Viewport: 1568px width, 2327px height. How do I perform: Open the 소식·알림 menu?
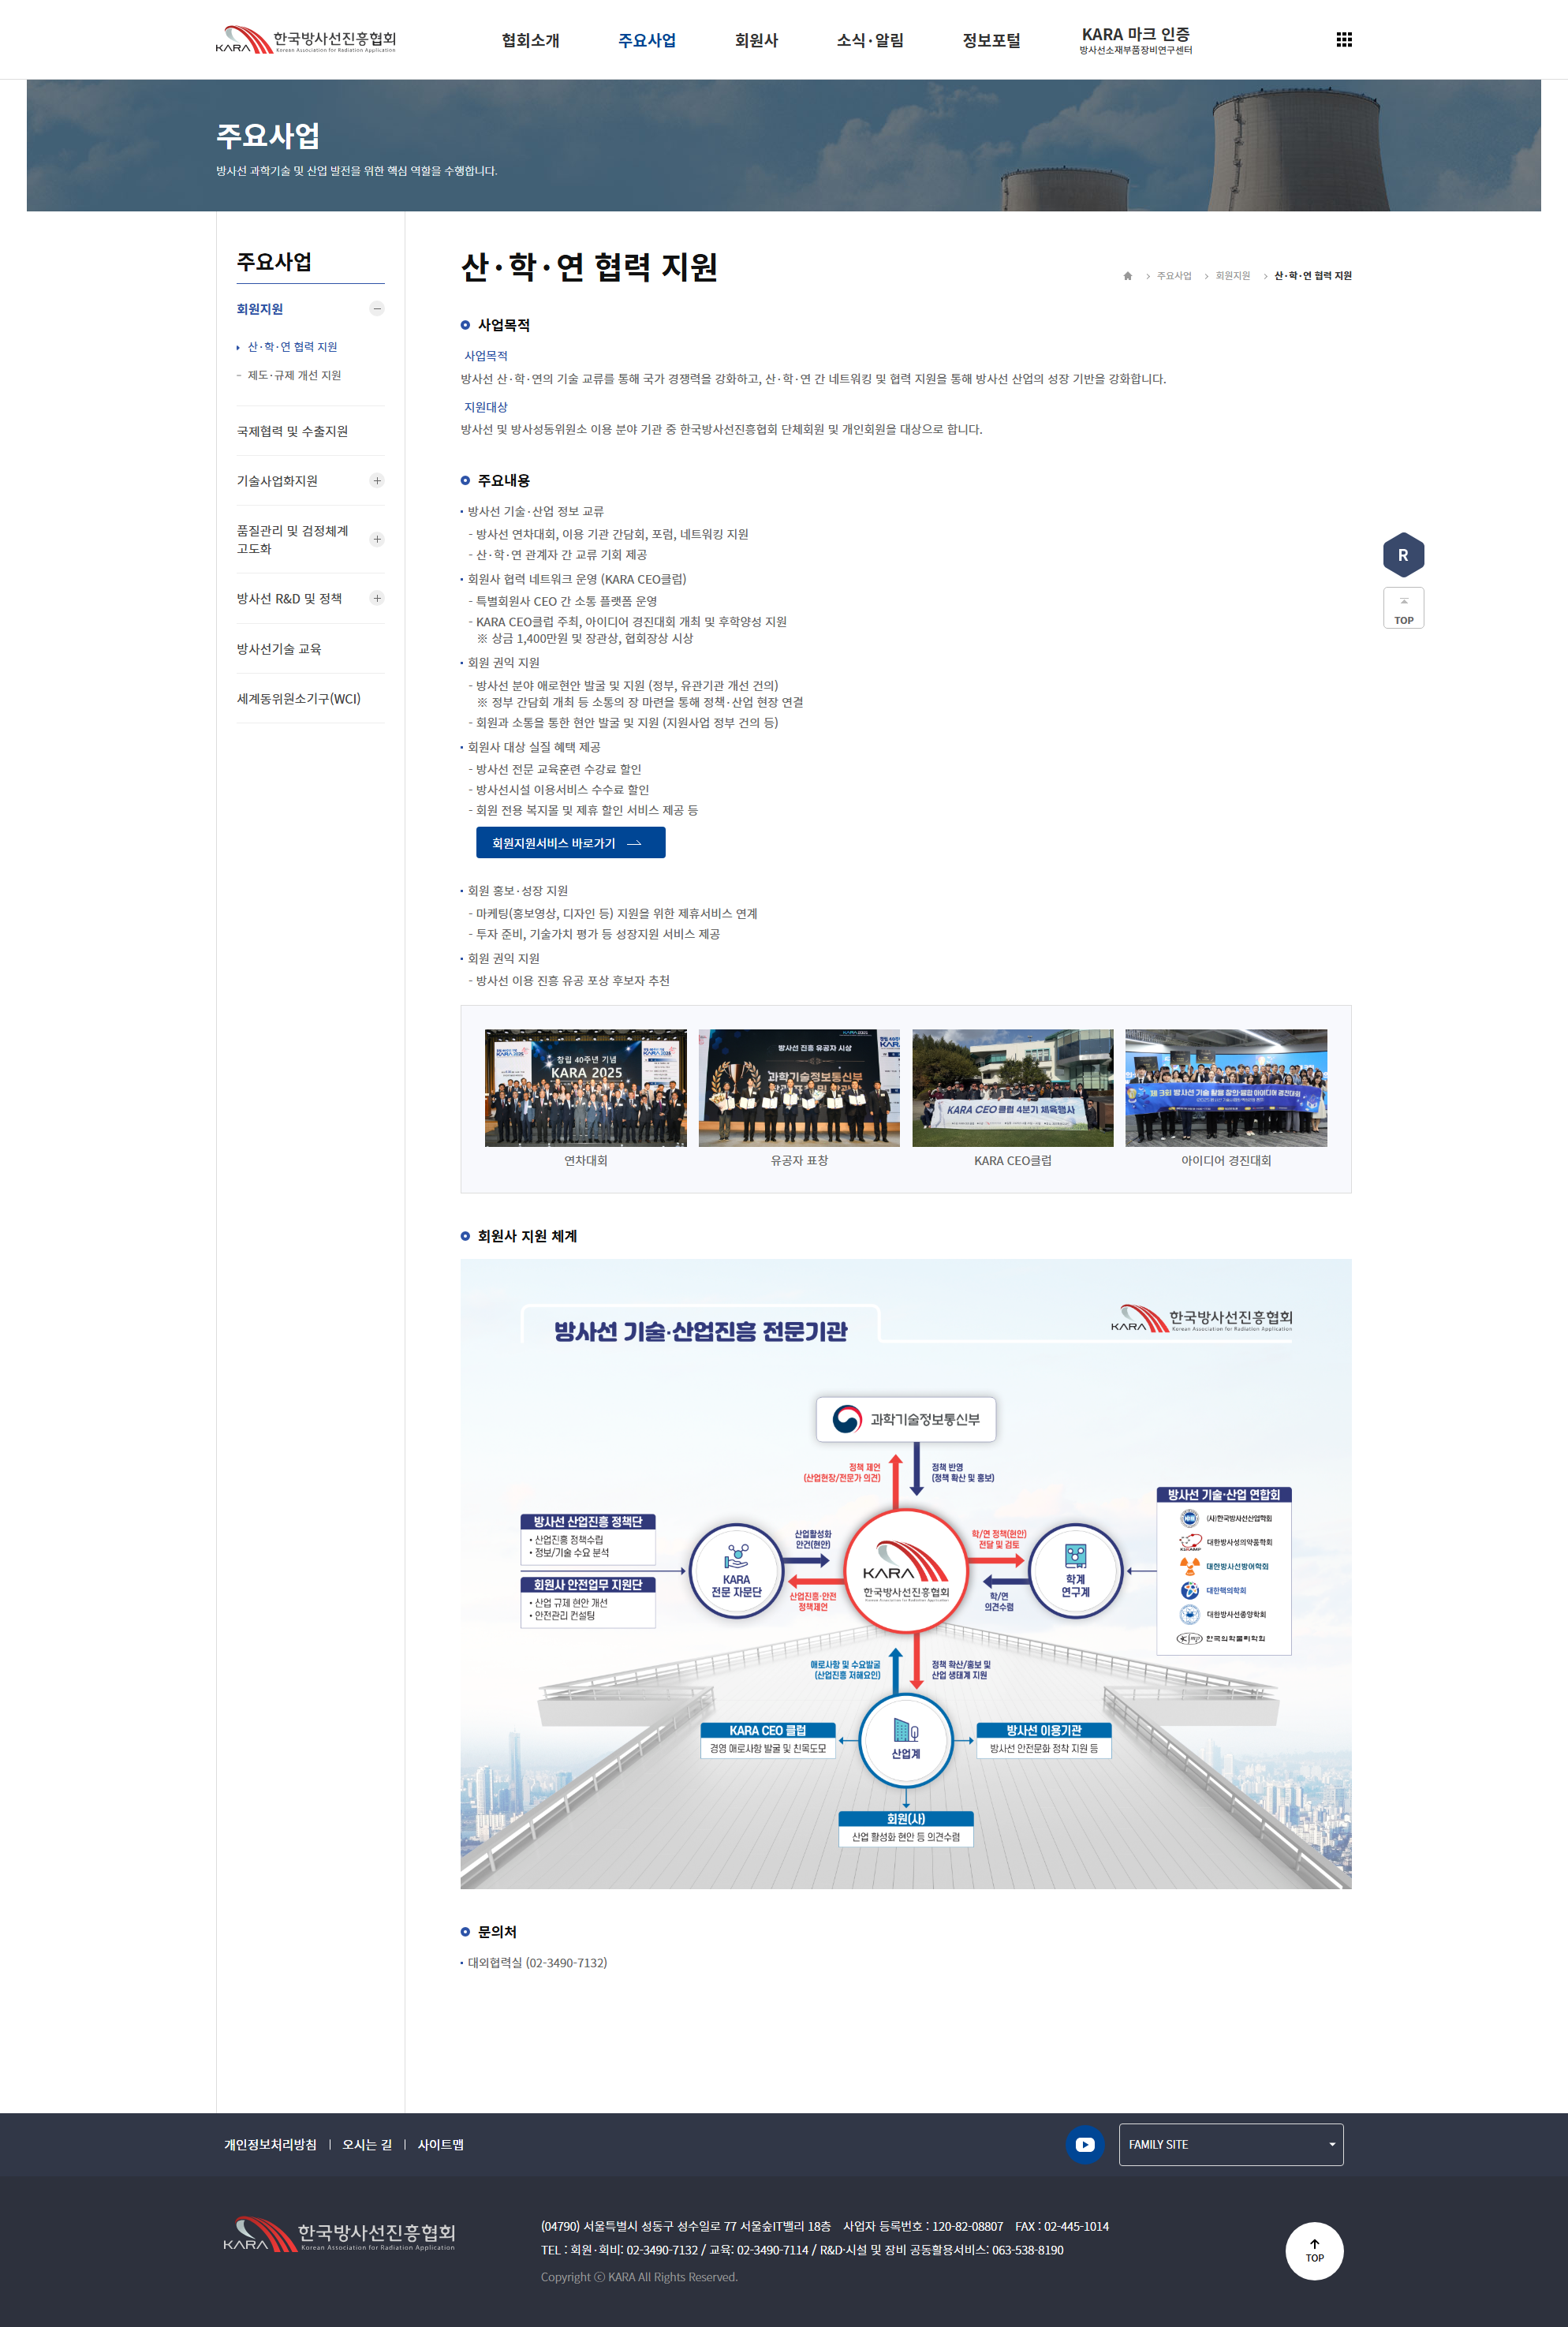tap(870, 40)
